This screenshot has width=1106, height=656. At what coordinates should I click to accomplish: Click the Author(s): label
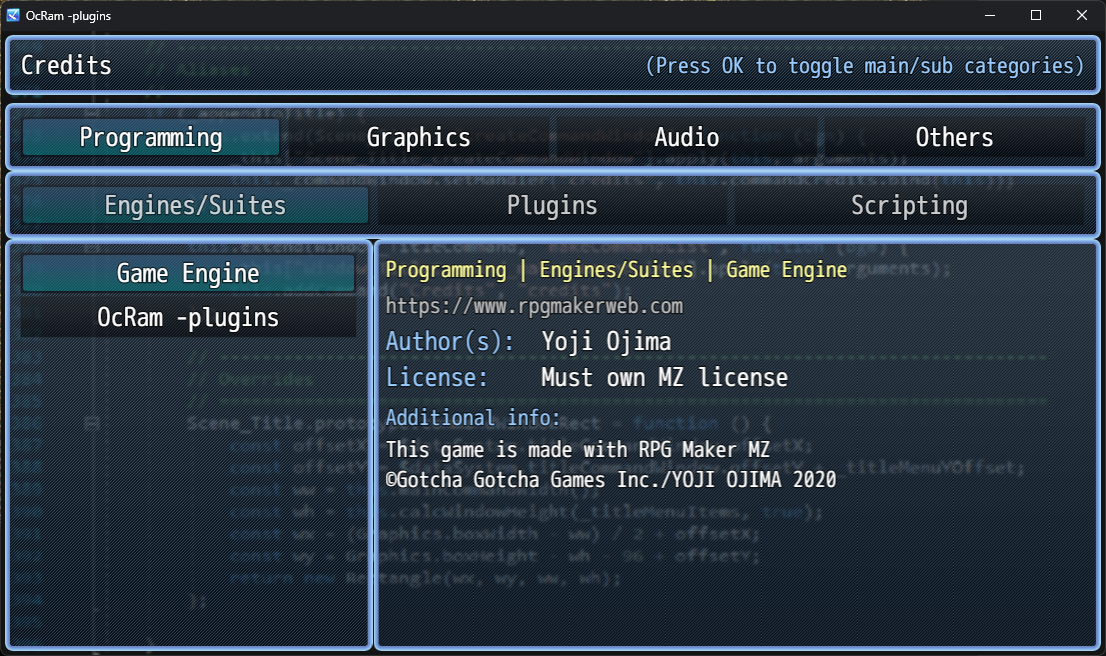pyautogui.click(x=449, y=342)
